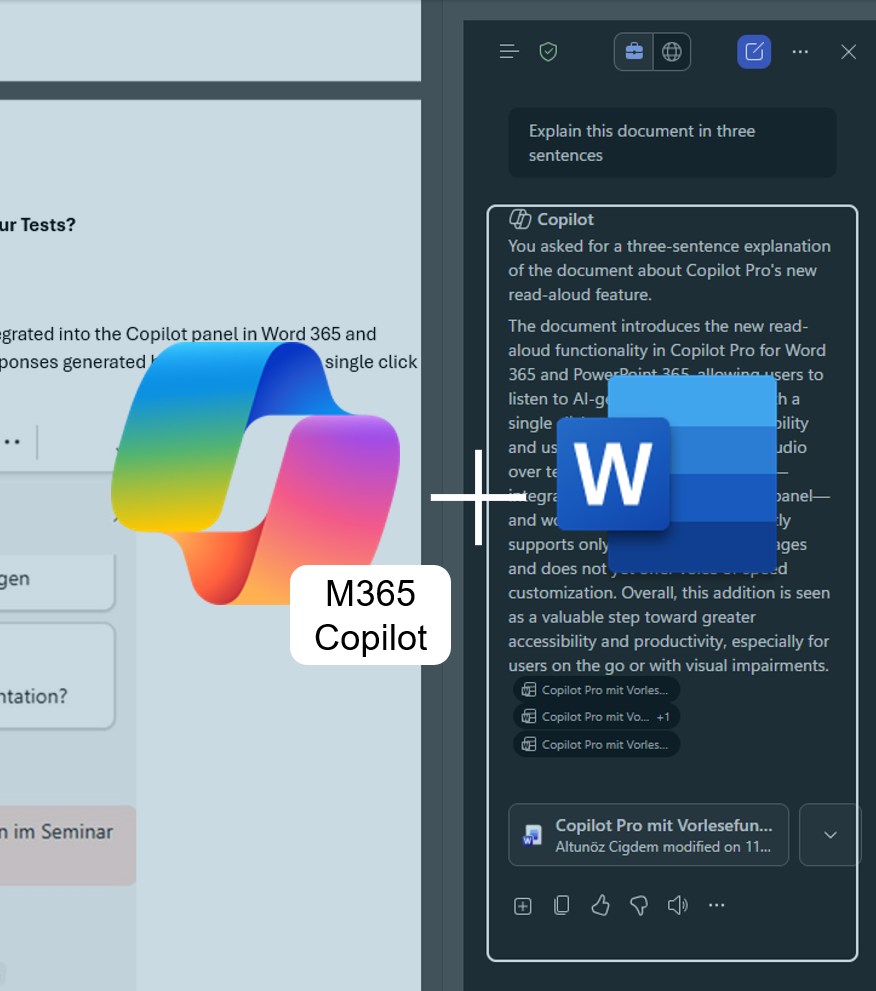Open the first Copilot Pro reference chip
Image resolution: width=876 pixels, height=991 pixels.
(x=596, y=690)
